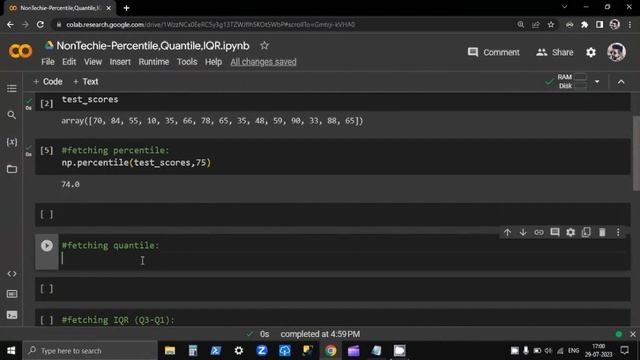Run the fetching quantile cell
Viewport: 640px width, 360px height.
click(47, 246)
